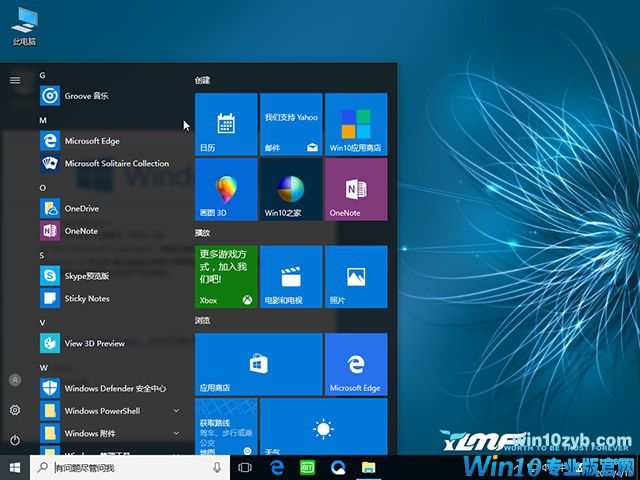This screenshot has height=480, width=640.
Task: Select Sticky Notes from the app list
Action: coord(87,298)
